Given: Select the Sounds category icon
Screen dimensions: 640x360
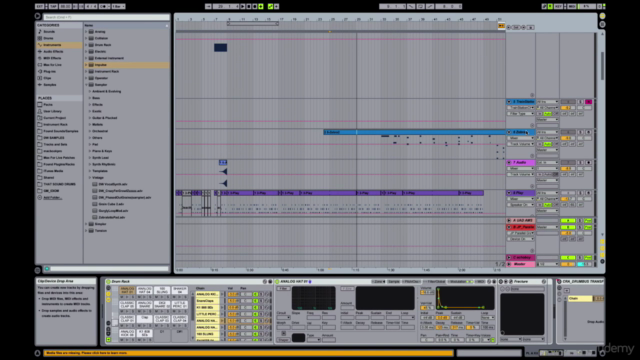Looking at the screenshot, I should point(40,31).
